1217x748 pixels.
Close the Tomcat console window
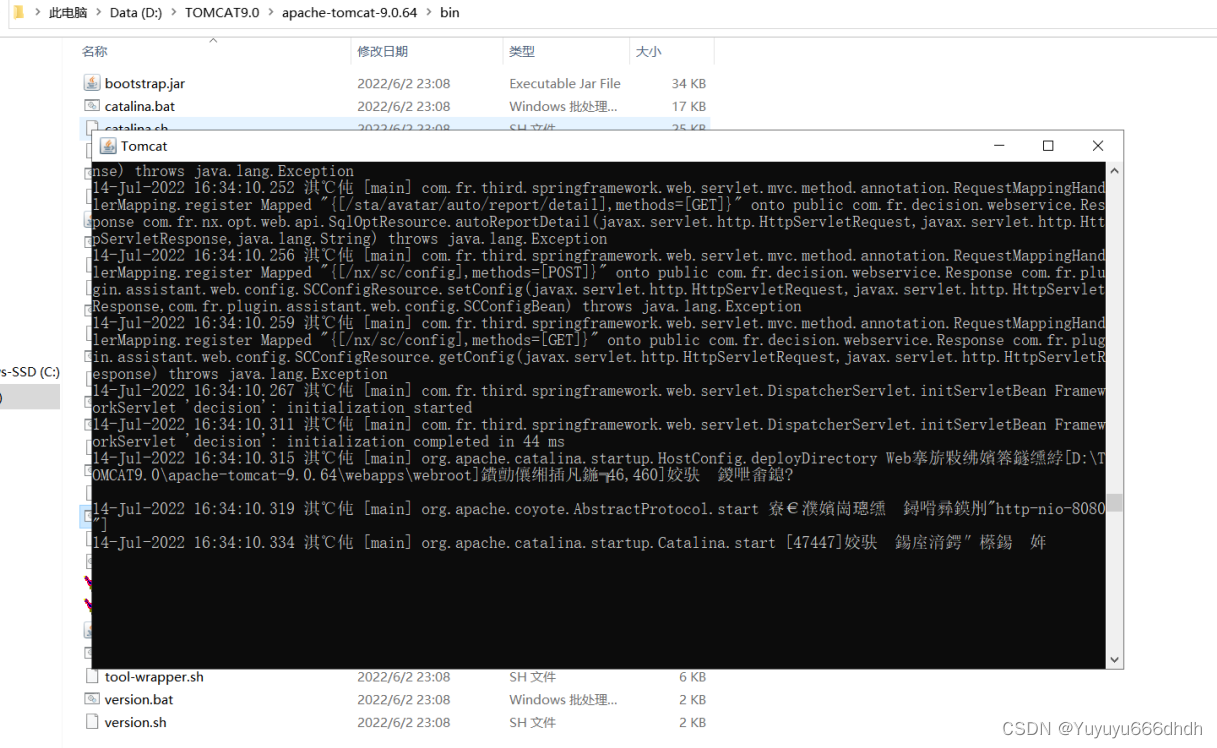(1098, 146)
